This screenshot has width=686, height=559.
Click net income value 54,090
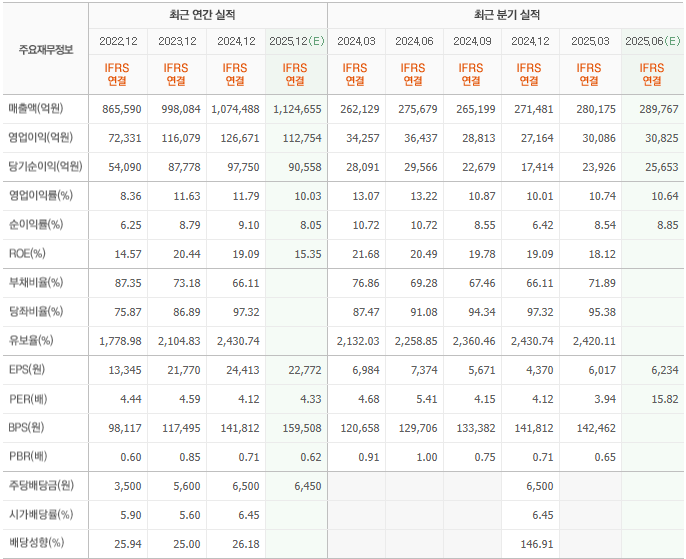tap(125, 167)
